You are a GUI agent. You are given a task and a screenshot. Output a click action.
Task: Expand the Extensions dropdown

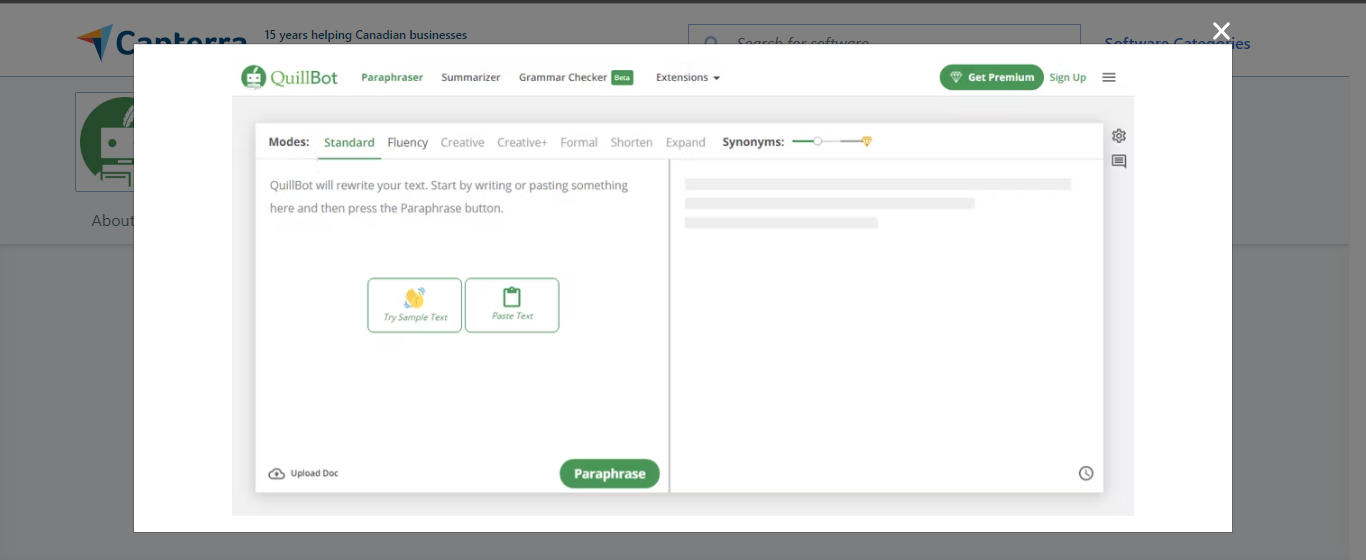coord(688,77)
